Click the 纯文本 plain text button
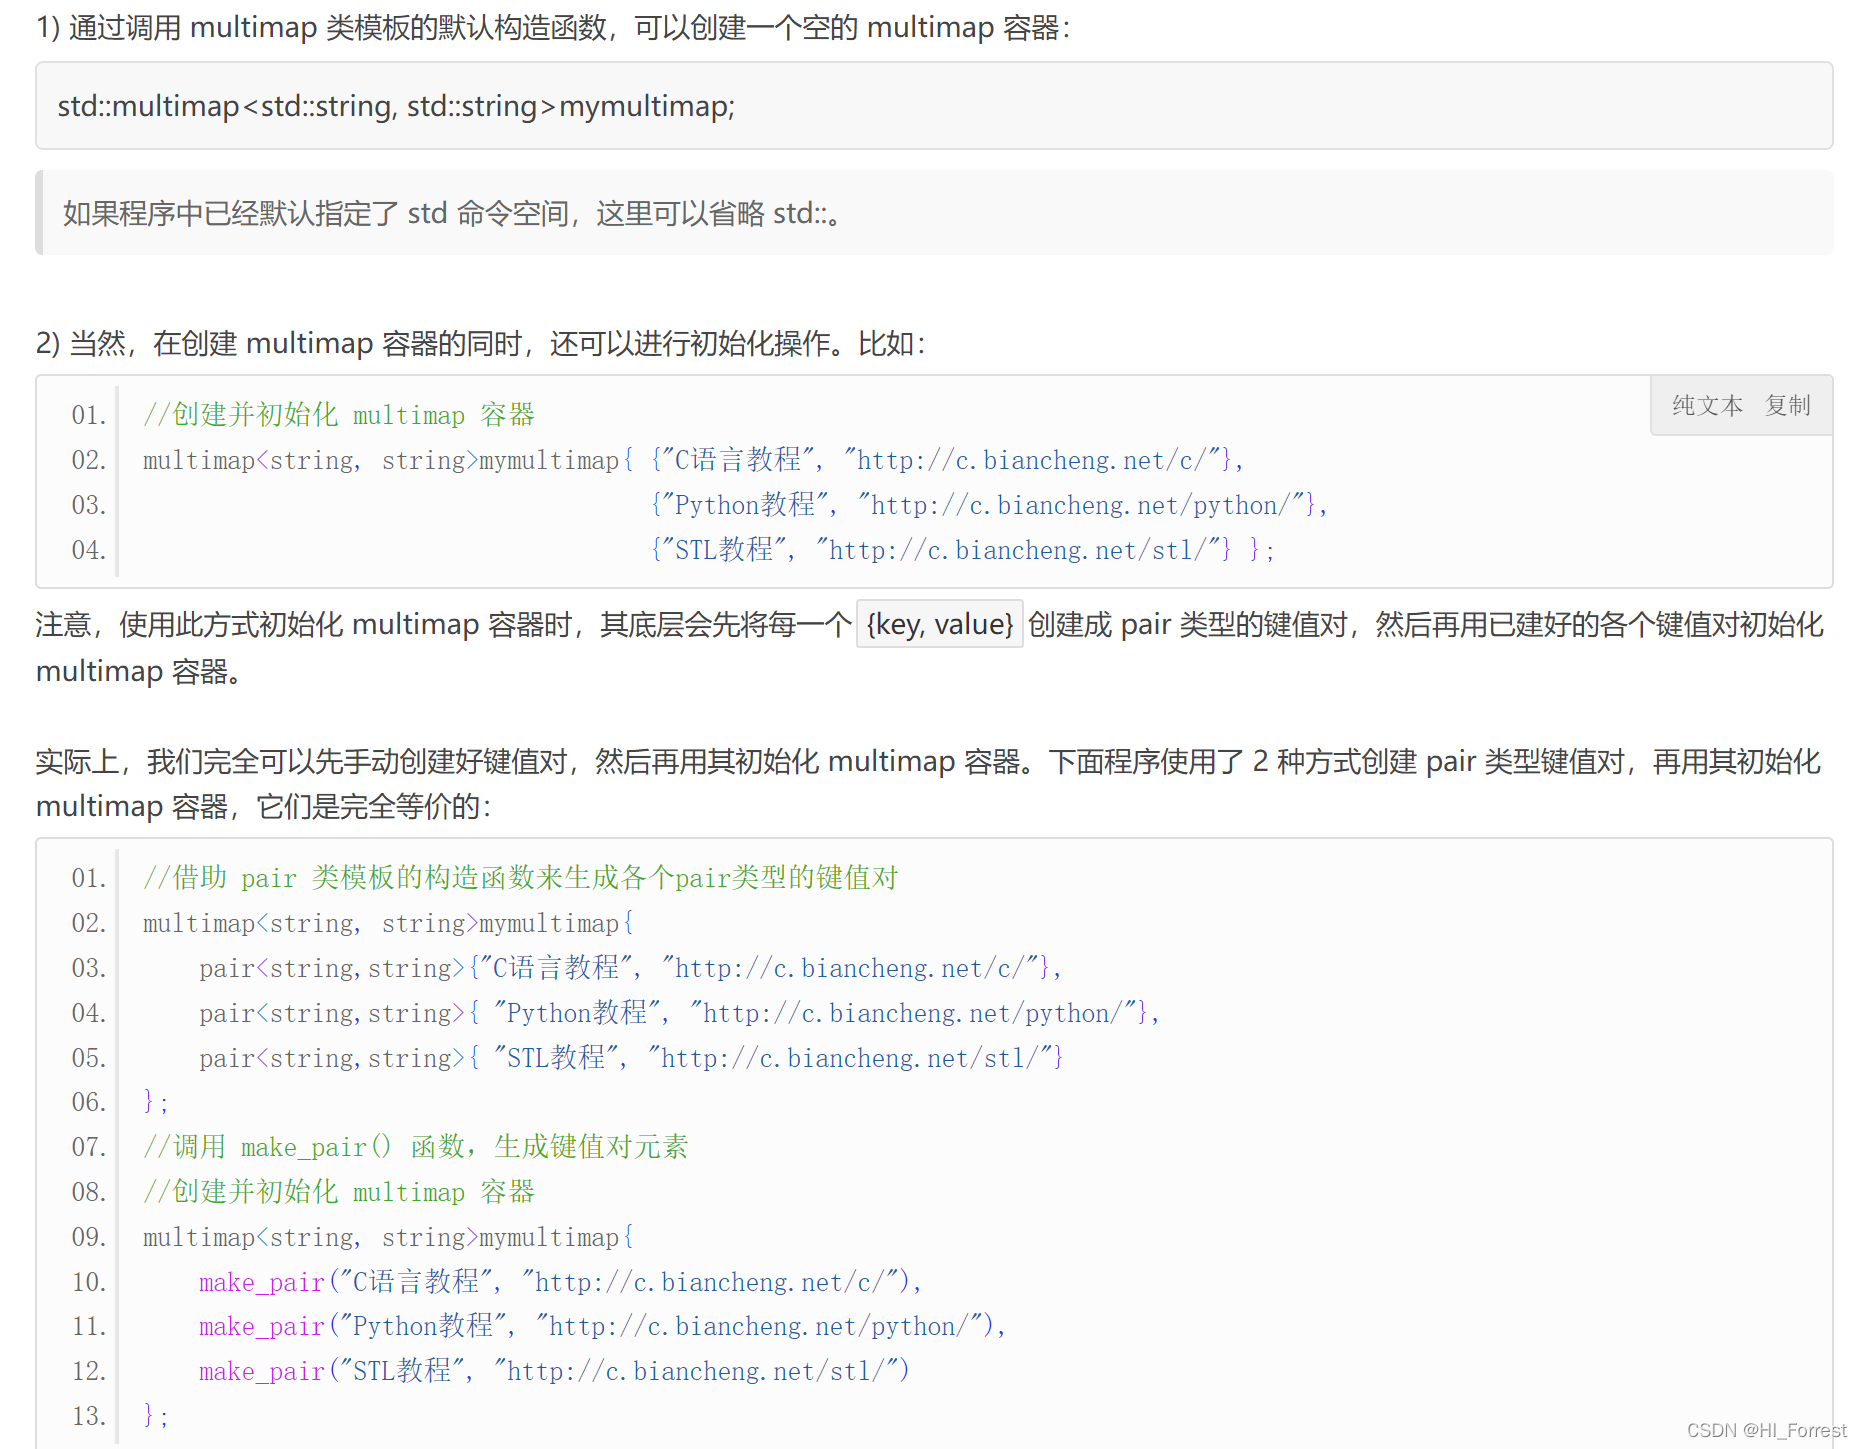Viewport: 1863px width, 1449px height. [x=1707, y=405]
